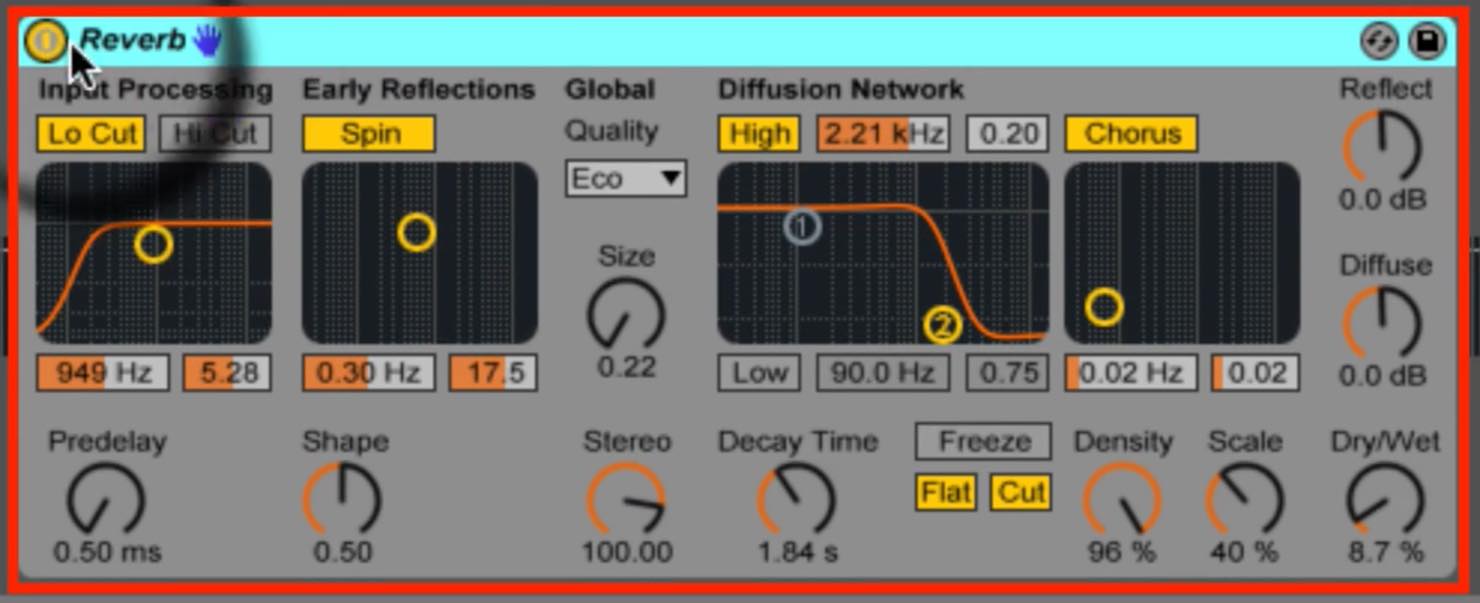Click the Predelay knob
This screenshot has height=603, width=1480.
(105, 499)
